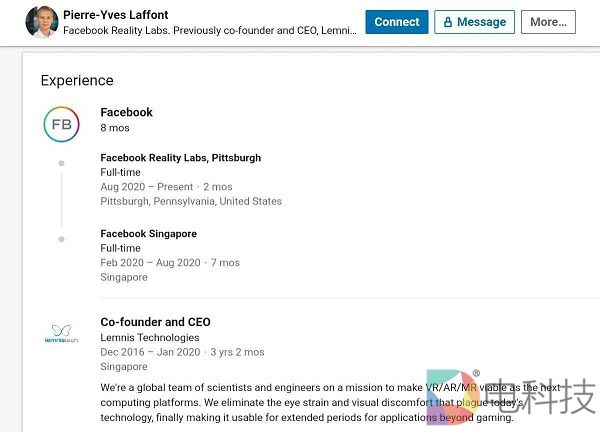Image resolution: width=600 pixels, height=432 pixels.
Task: Click the Connect button
Action: pyautogui.click(x=396, y=22)
